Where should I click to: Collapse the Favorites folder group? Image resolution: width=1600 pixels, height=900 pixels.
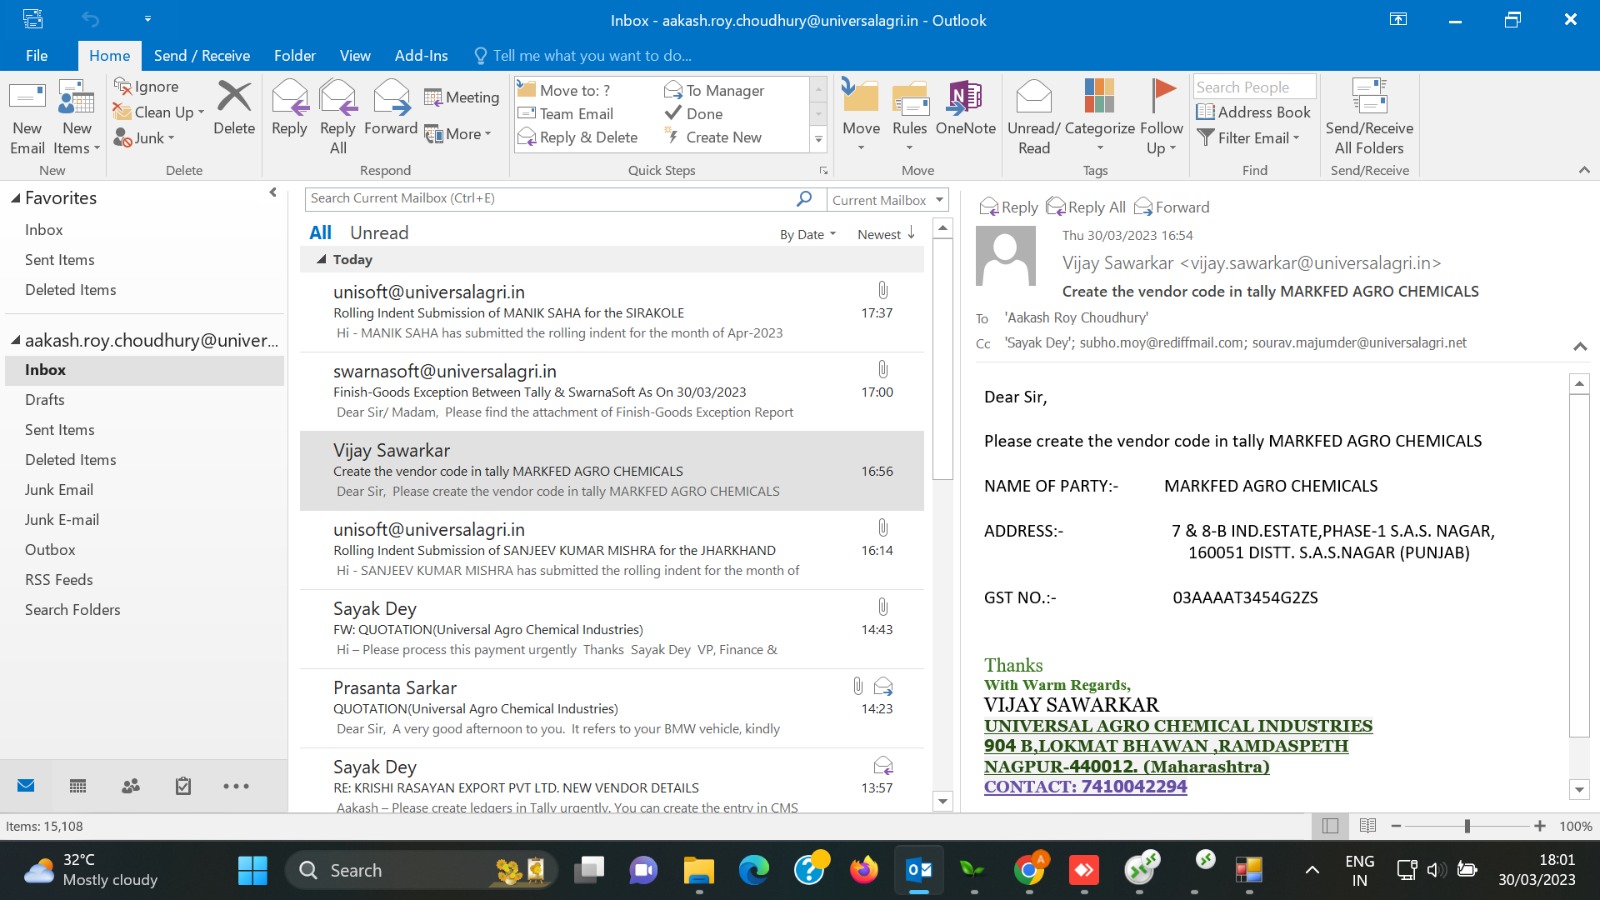pyautogui.click(x=16, y=198)
